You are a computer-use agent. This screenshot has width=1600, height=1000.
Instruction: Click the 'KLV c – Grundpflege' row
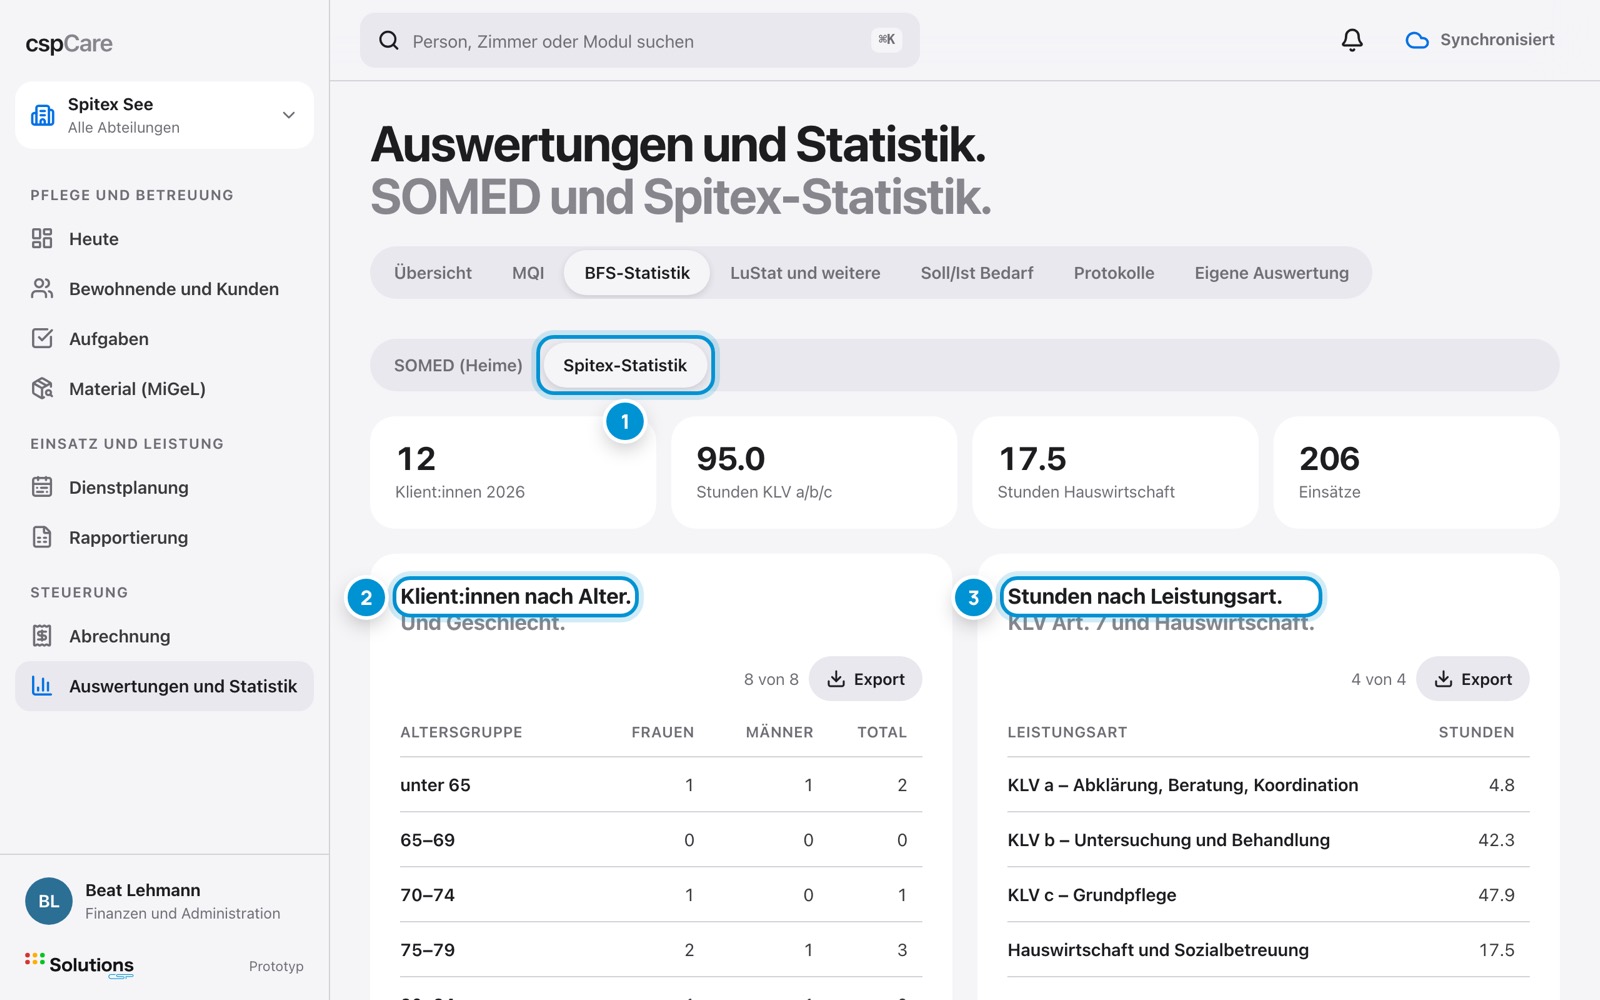tap(1268, 895)
